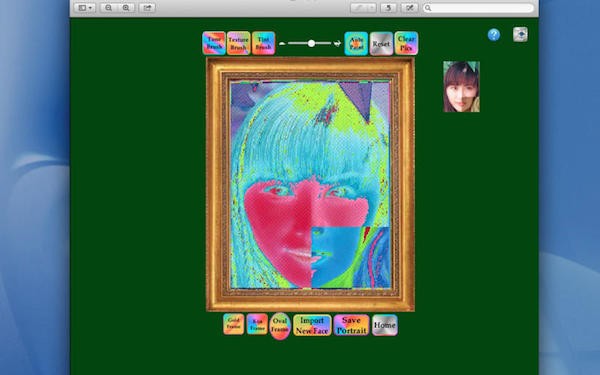The image size is (600, 375).
Task: Choose the Oval Frame option
Action: coord(280,326)
